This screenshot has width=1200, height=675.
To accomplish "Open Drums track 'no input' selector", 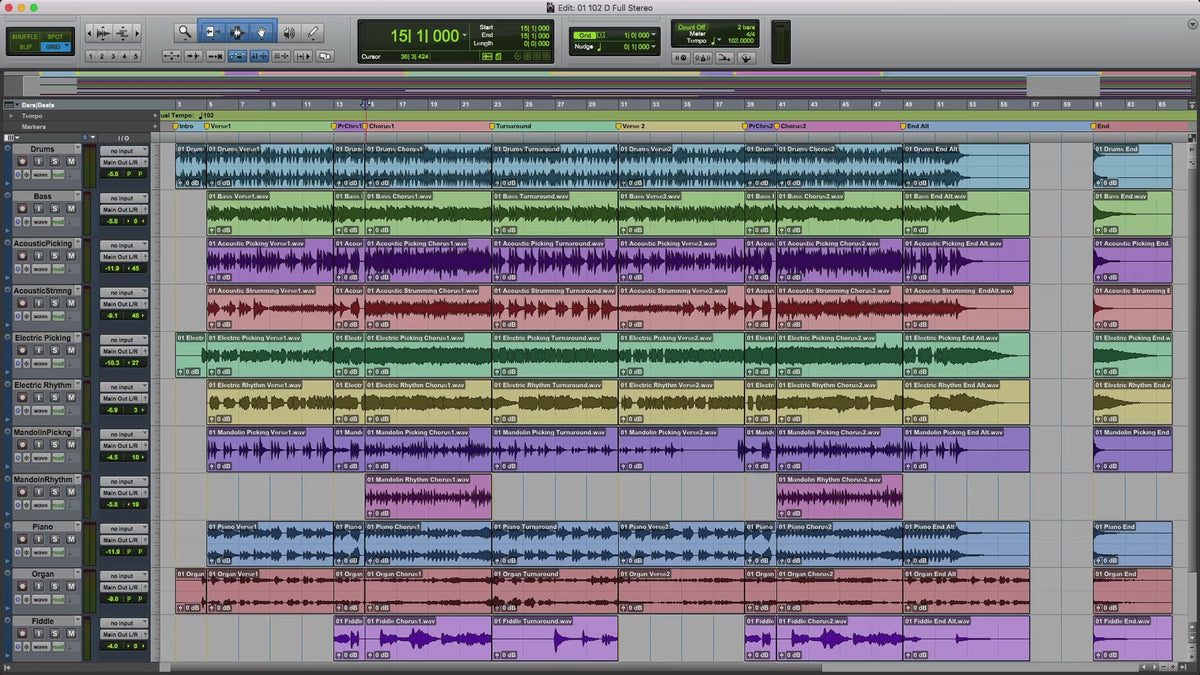I will pyautogui.click(x=123, y=151).
